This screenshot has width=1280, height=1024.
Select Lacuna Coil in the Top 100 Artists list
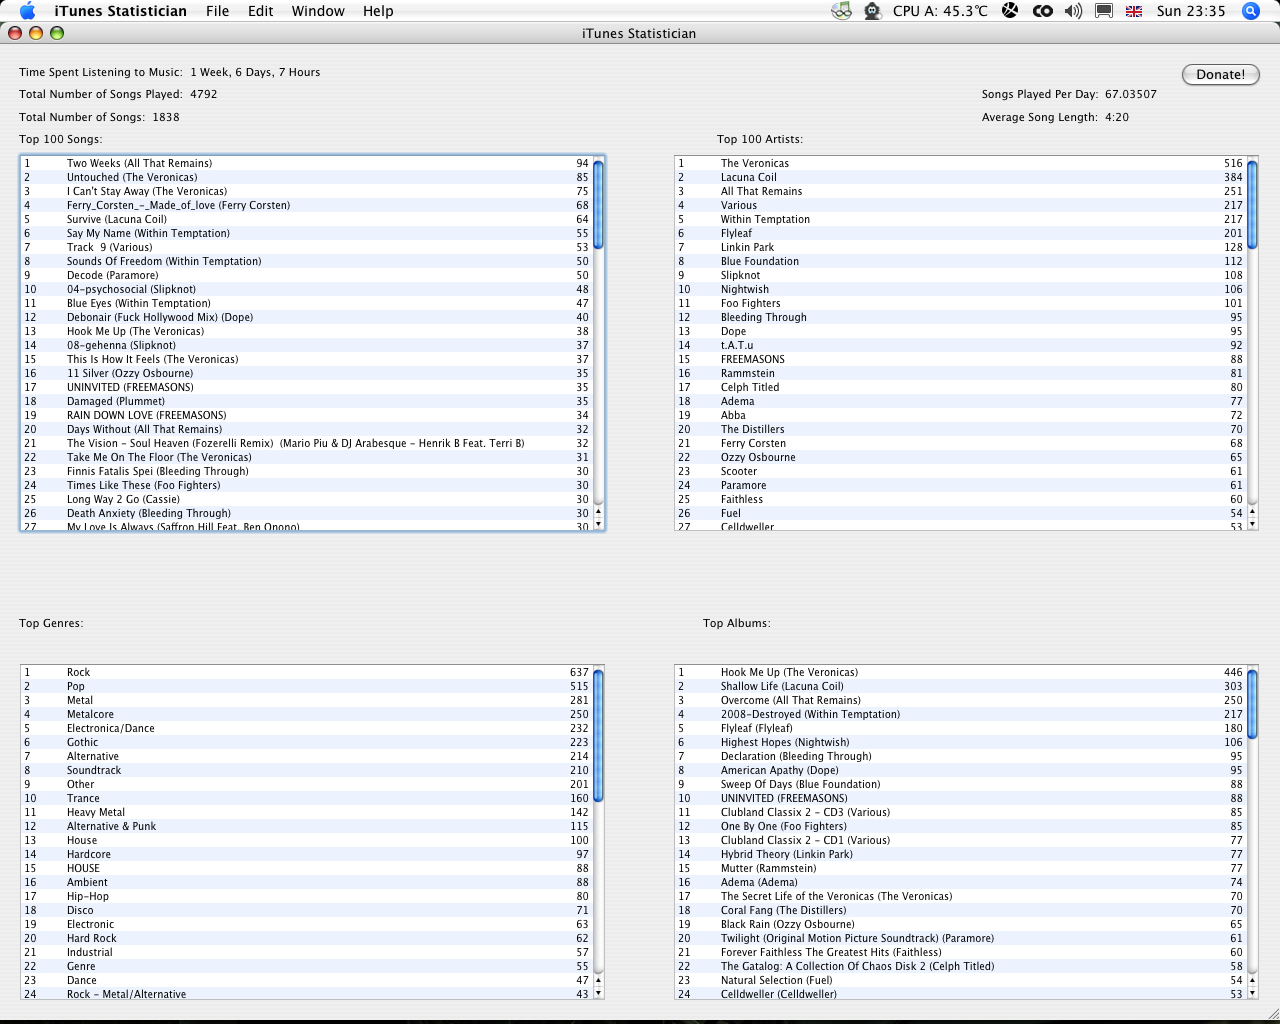(x=961, y=177)
